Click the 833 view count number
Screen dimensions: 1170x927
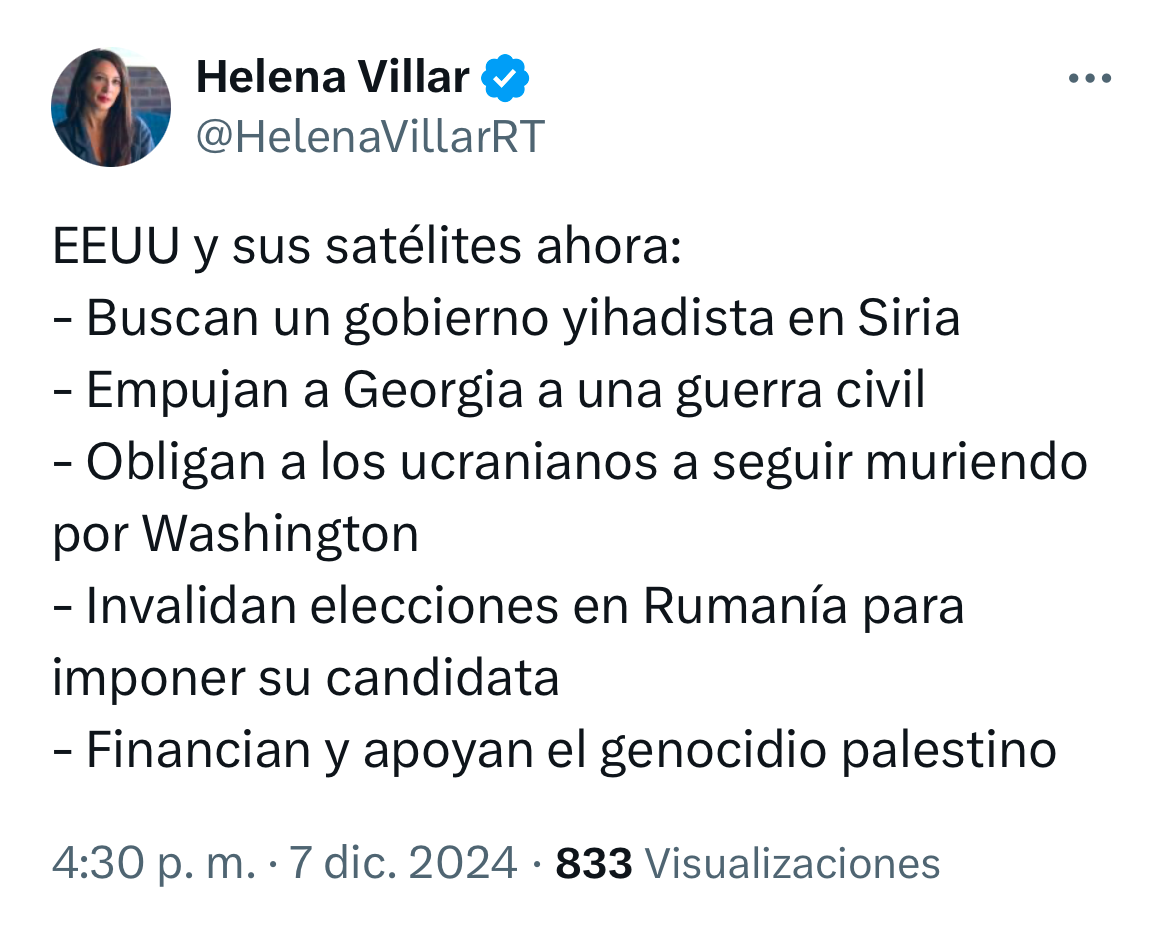click(594, 863)
